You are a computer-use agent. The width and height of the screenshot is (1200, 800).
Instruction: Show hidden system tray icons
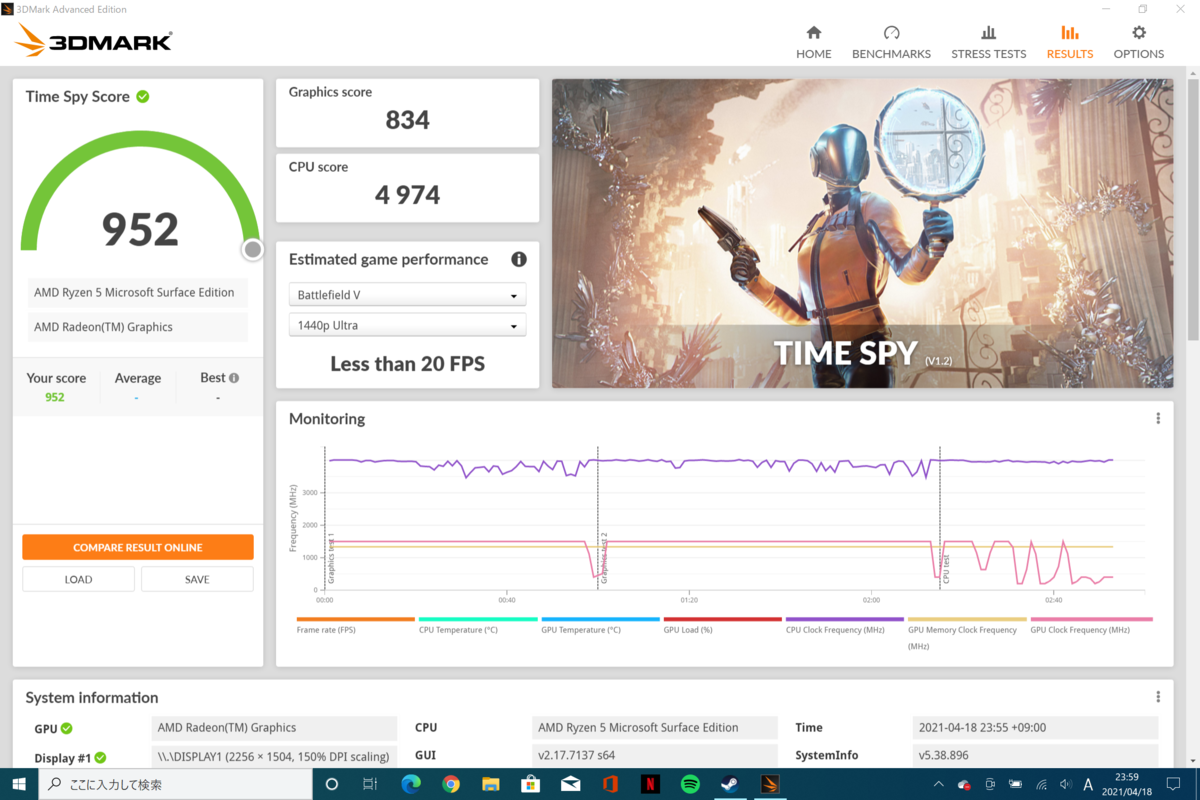pyautogui.click(x=940, y=785)
